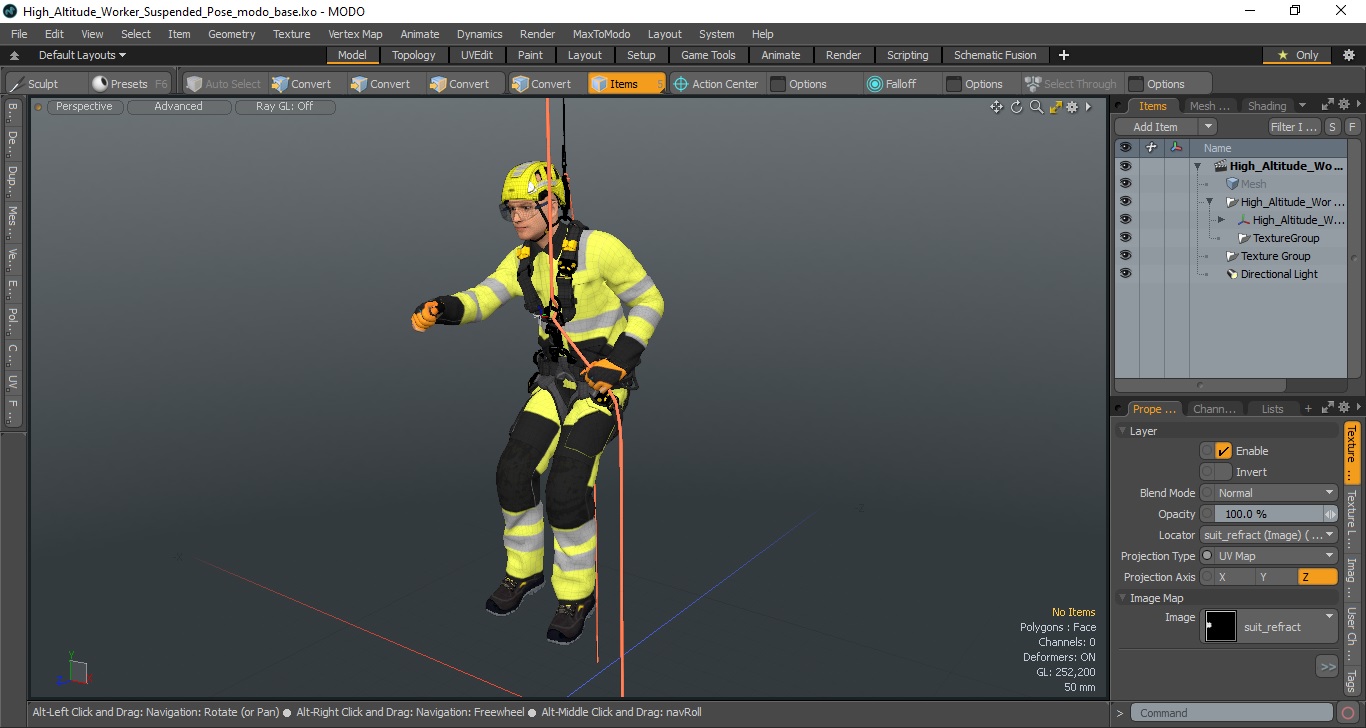Expand the Items panel to full size
Viewport: 1366px width, 728px height.
coord(1328,104)
